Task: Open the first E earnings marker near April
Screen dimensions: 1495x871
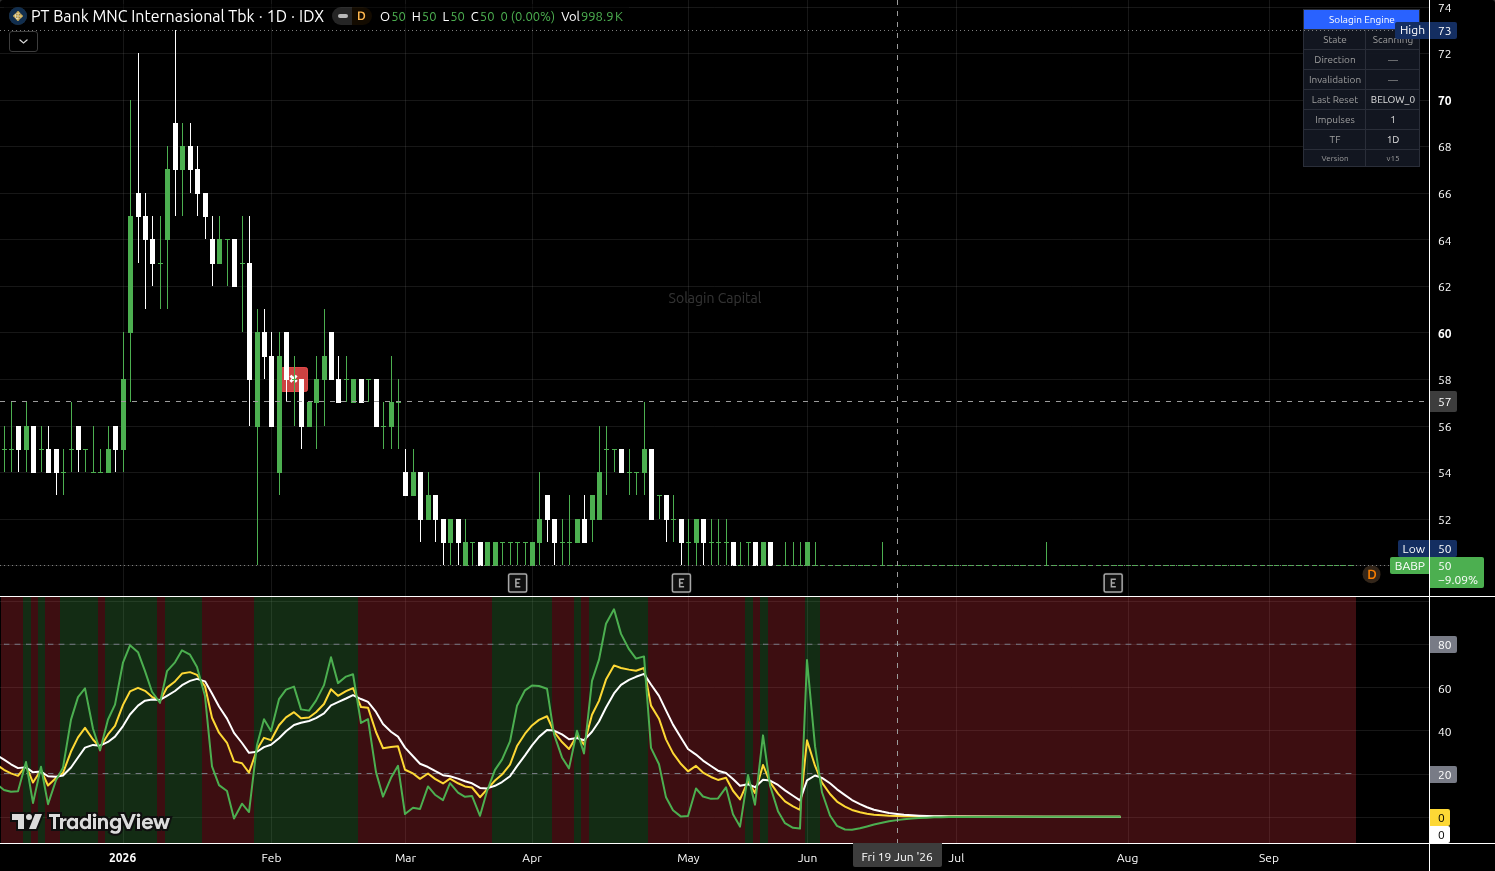Action: pyautogui.click(x=517, y=583)
